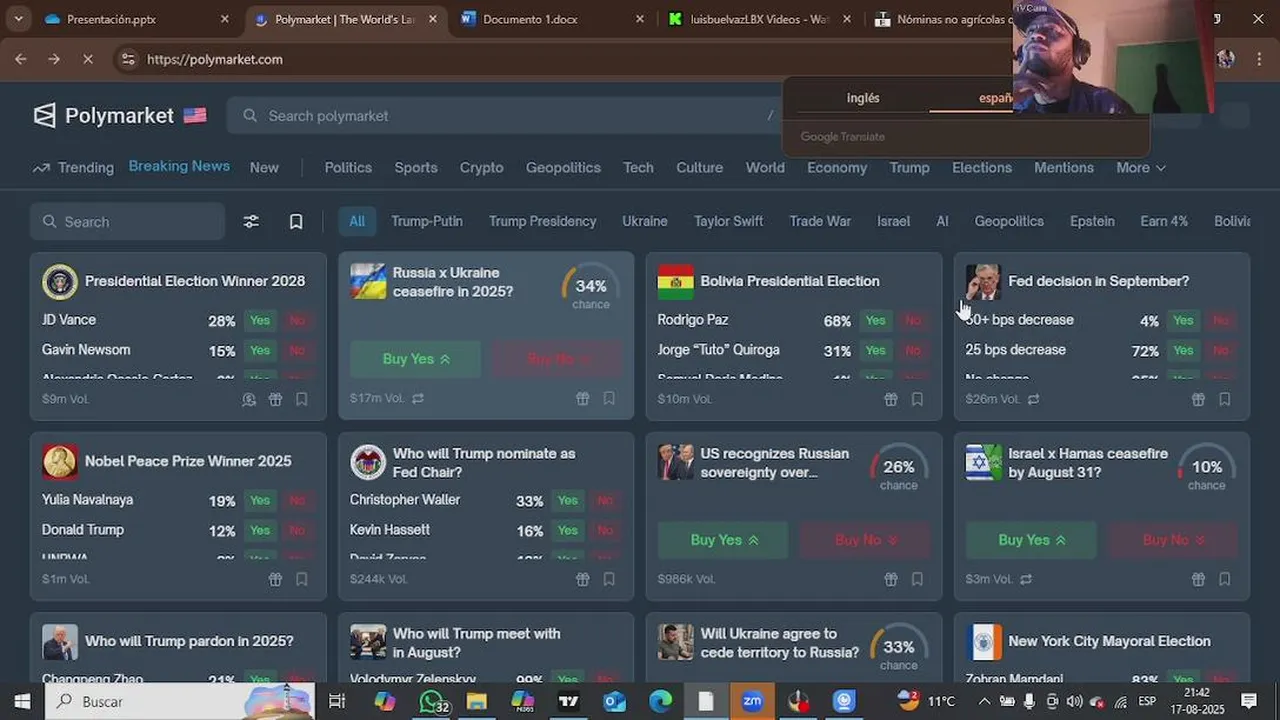Select the Trump-Putin topic filter
1280x720 pixels.
[x=427, y=222]
